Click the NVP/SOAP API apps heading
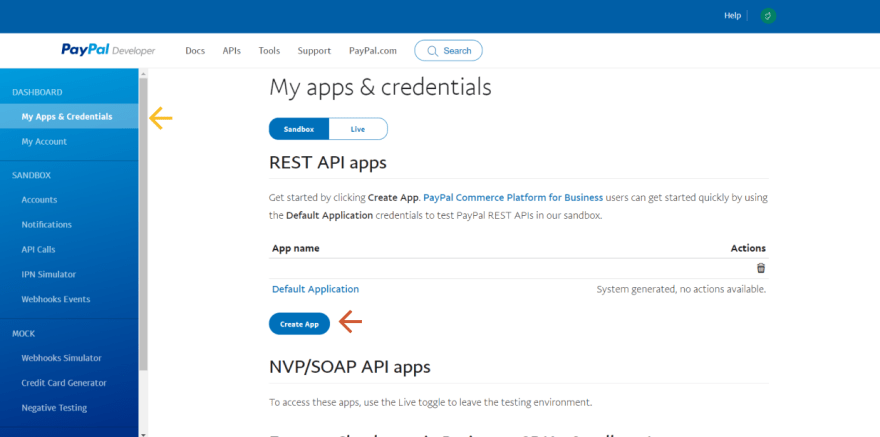This screenshot has height=437, width=880. (350, 367)
